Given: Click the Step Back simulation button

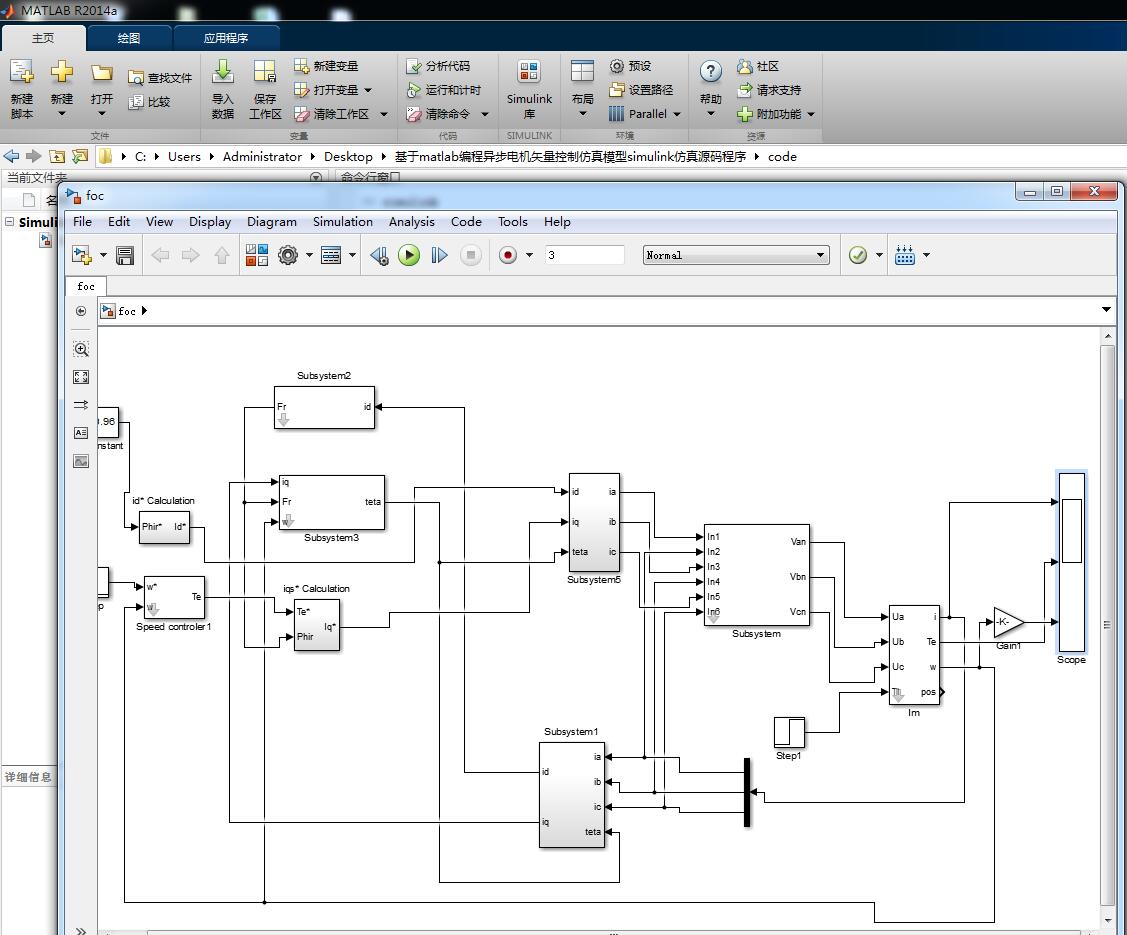Looking at the screenshot, I should tap(379, 255).
